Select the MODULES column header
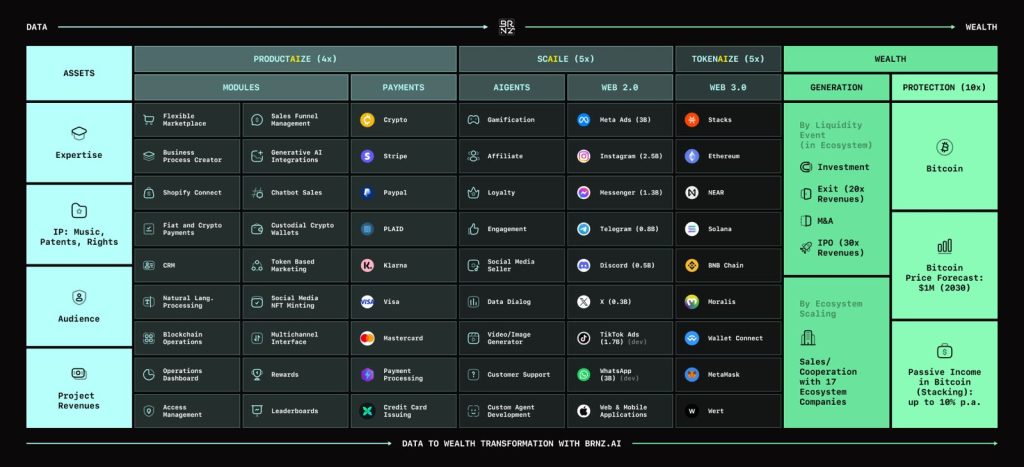Image resolution: width=1024 pixels, height=467 pixels. point(241,87)
